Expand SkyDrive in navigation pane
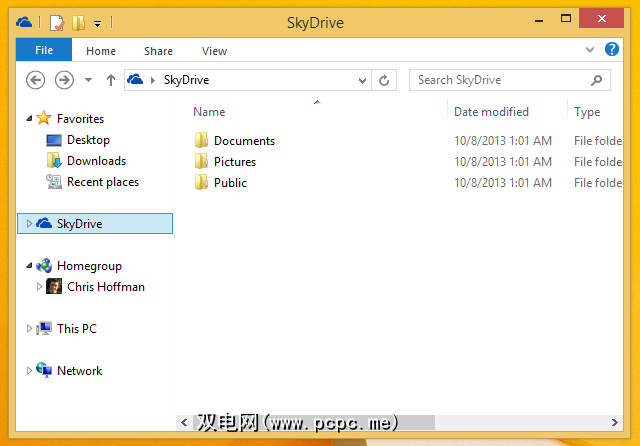This screenshot has width=640, height=446. 29,223
